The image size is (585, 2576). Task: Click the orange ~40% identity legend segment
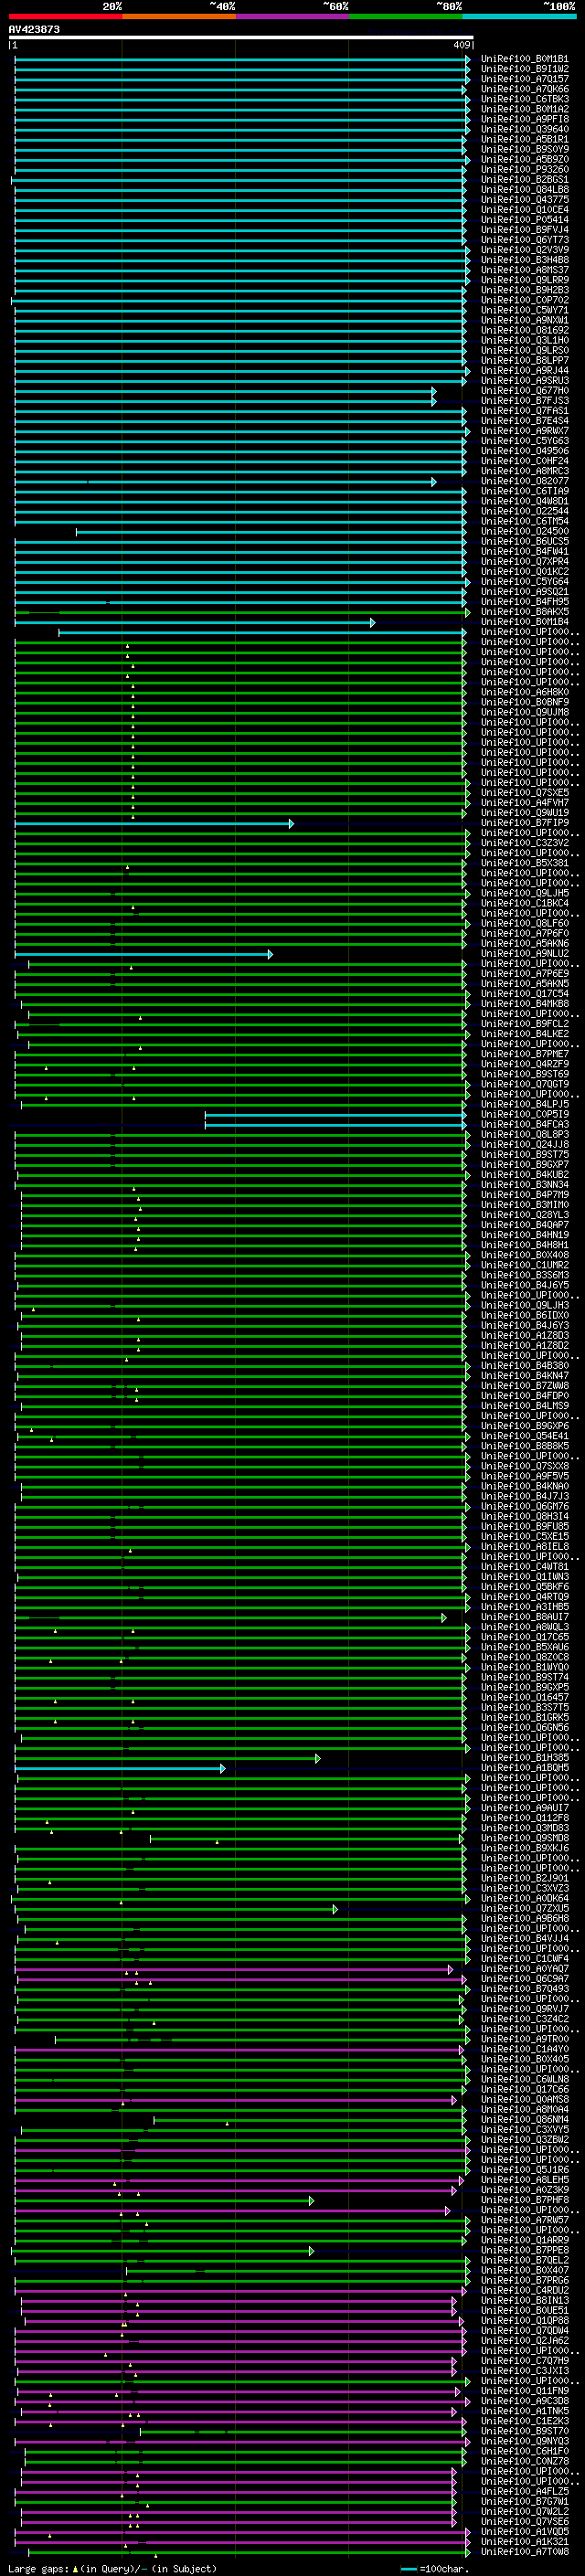[x=179, y=16]
